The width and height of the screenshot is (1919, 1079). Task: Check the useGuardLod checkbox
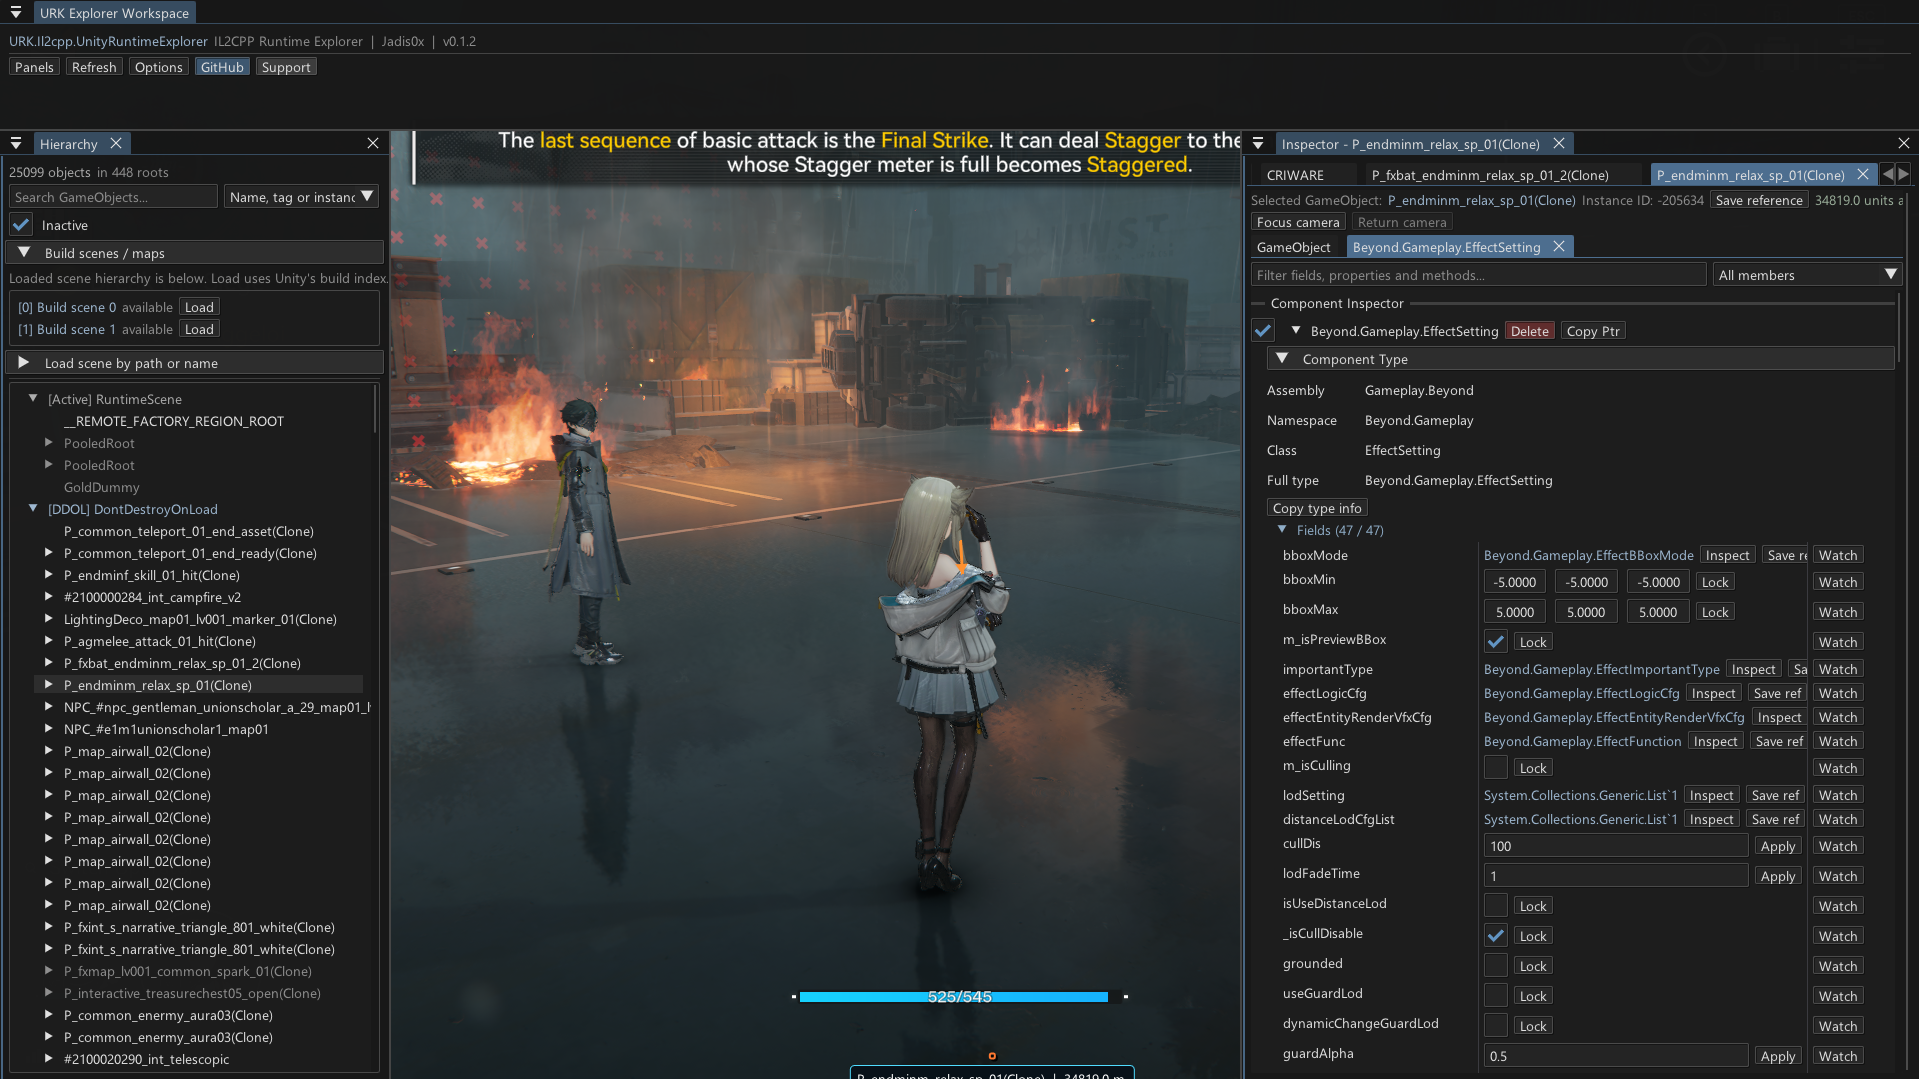coord(1496,995)
